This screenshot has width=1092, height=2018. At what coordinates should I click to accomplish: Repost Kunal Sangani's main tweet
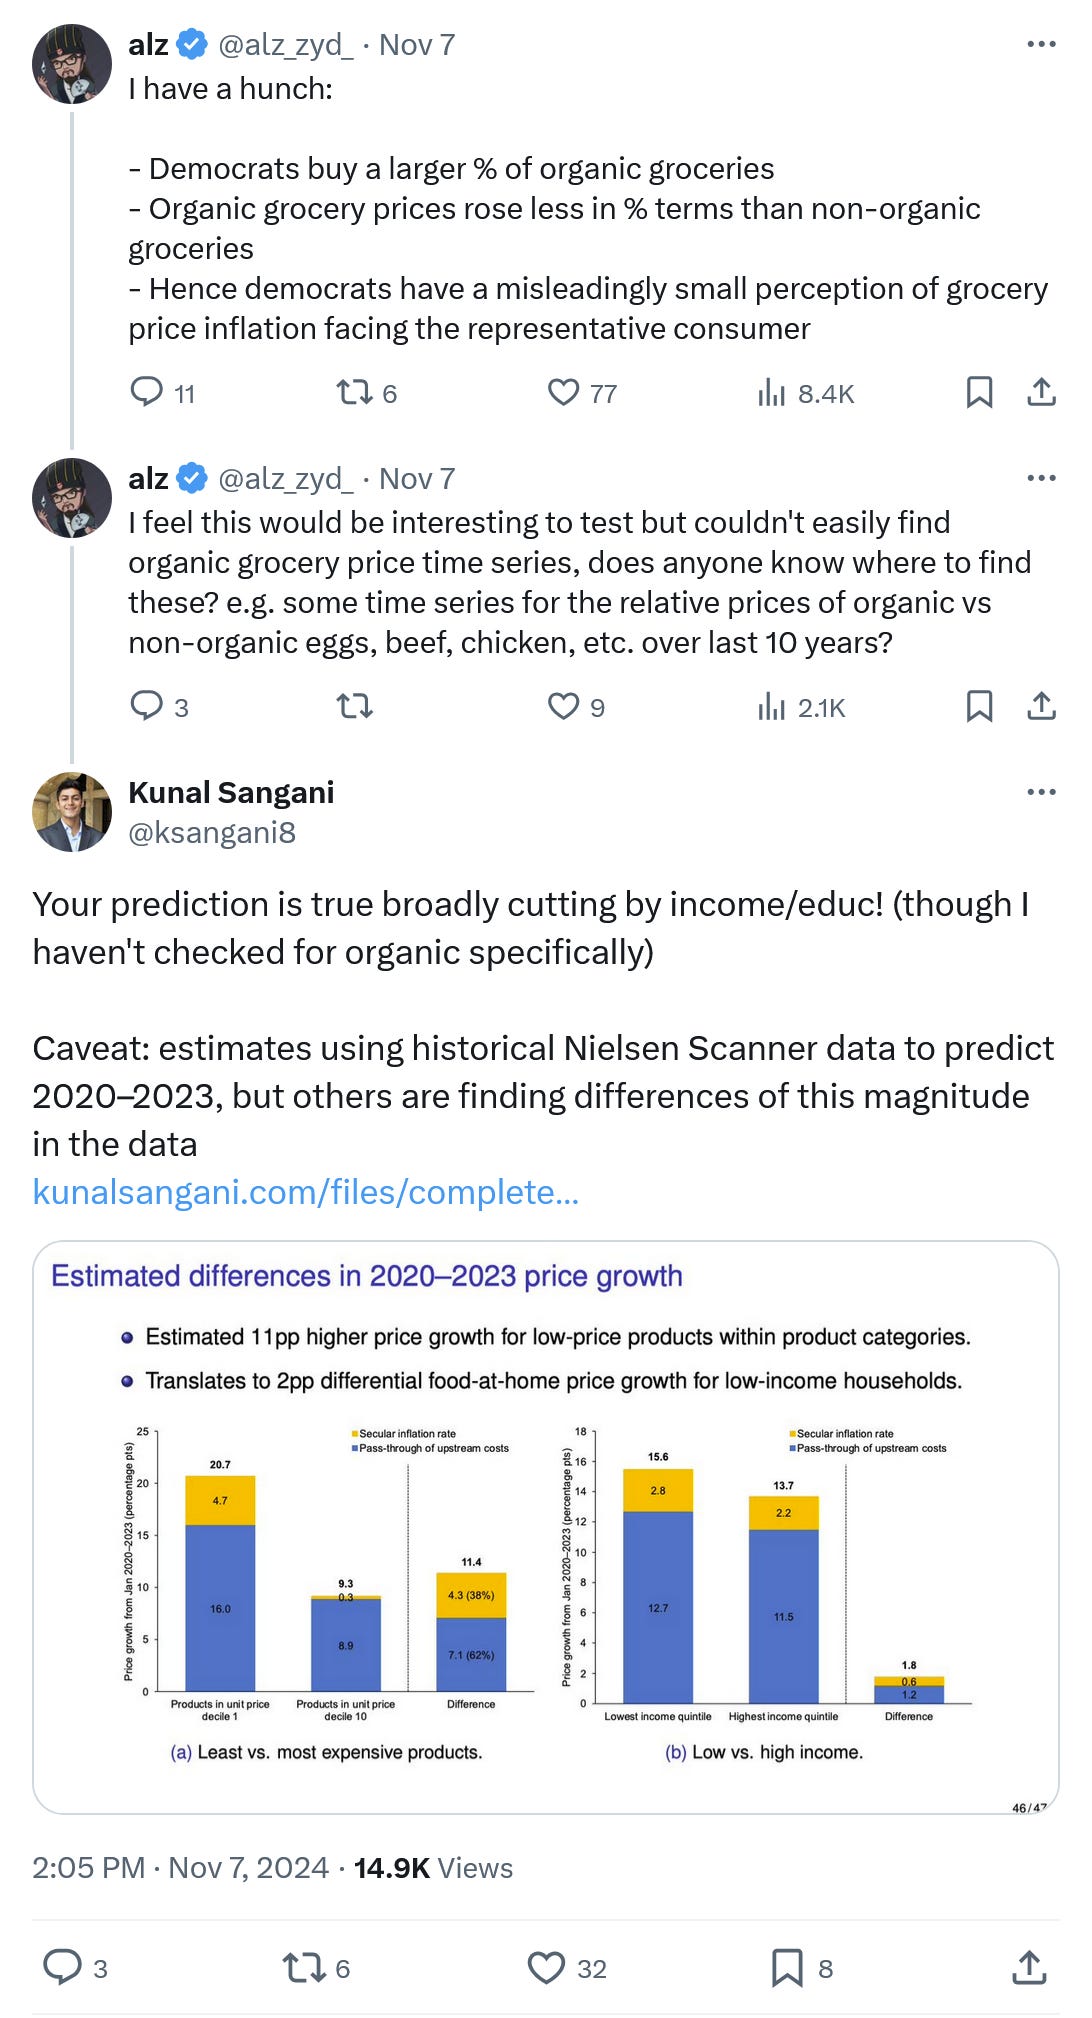coord(302,1968)
